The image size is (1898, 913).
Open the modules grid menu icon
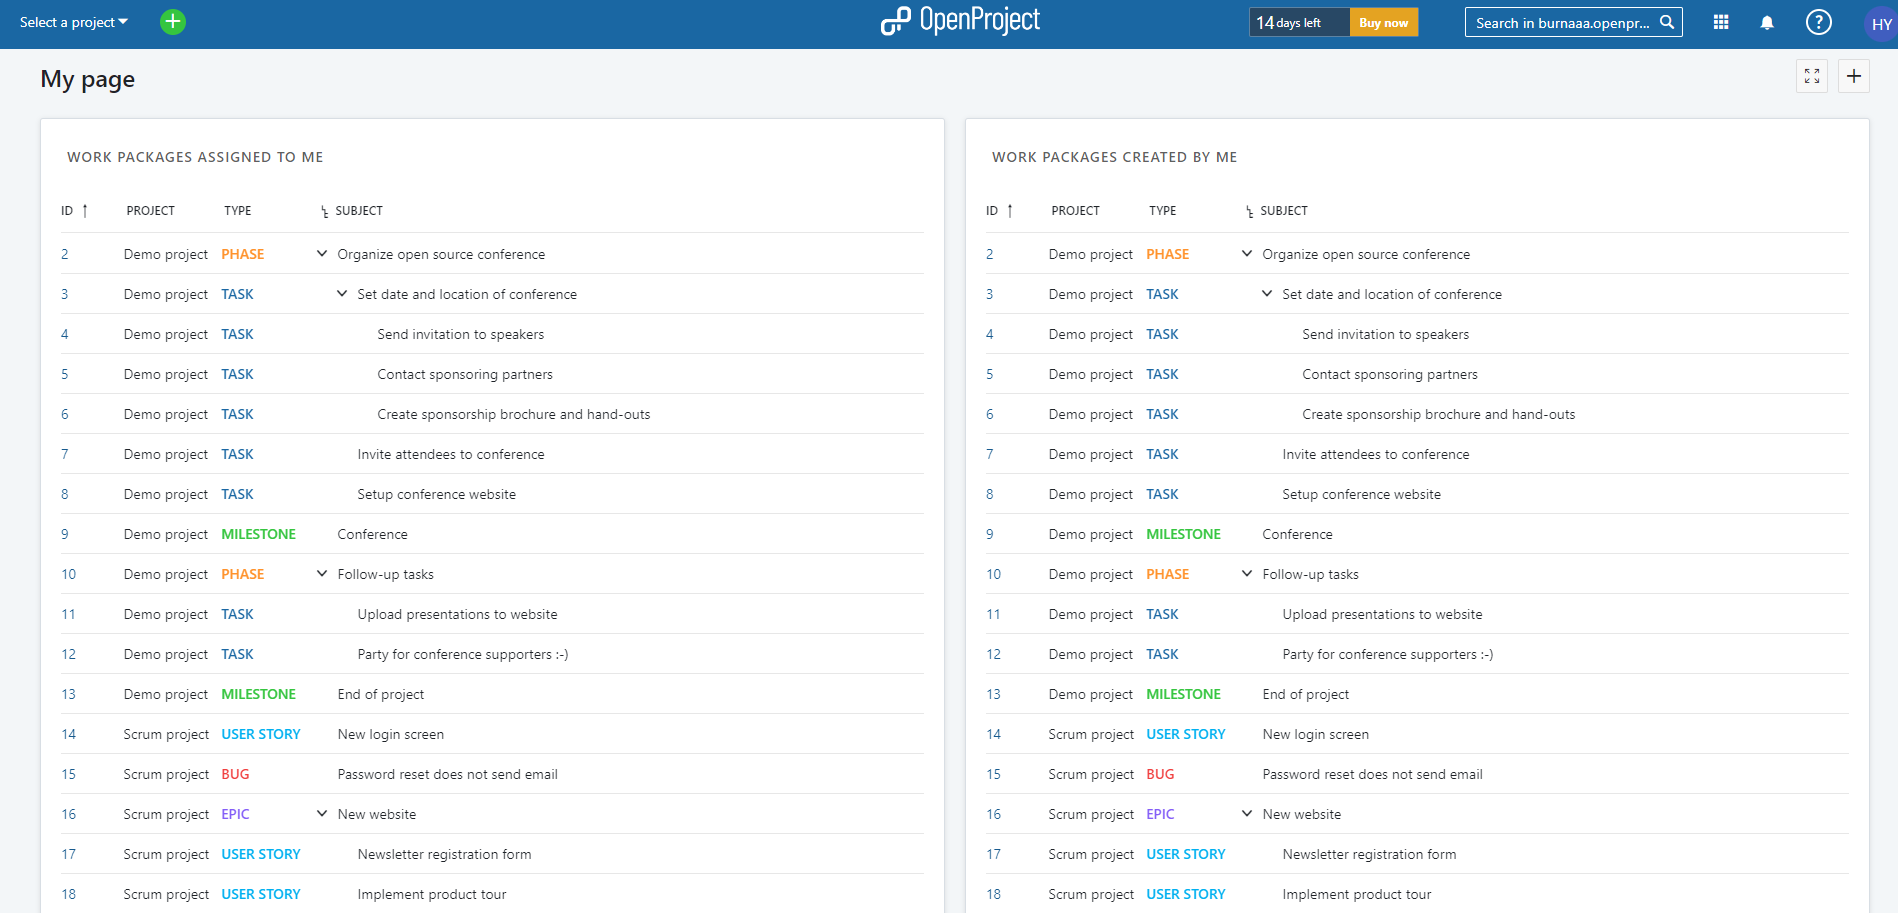coord(1721,22)
